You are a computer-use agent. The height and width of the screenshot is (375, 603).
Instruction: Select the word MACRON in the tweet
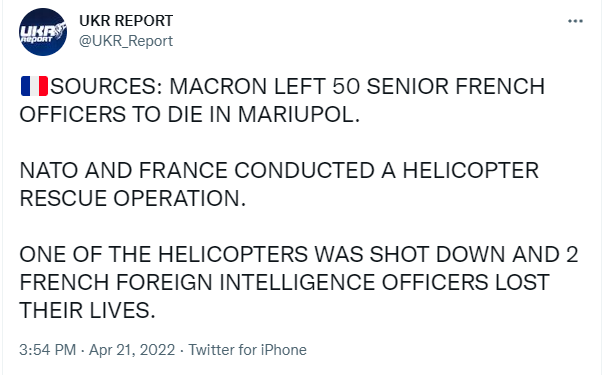pyautogui.click(x=218, y=86)
